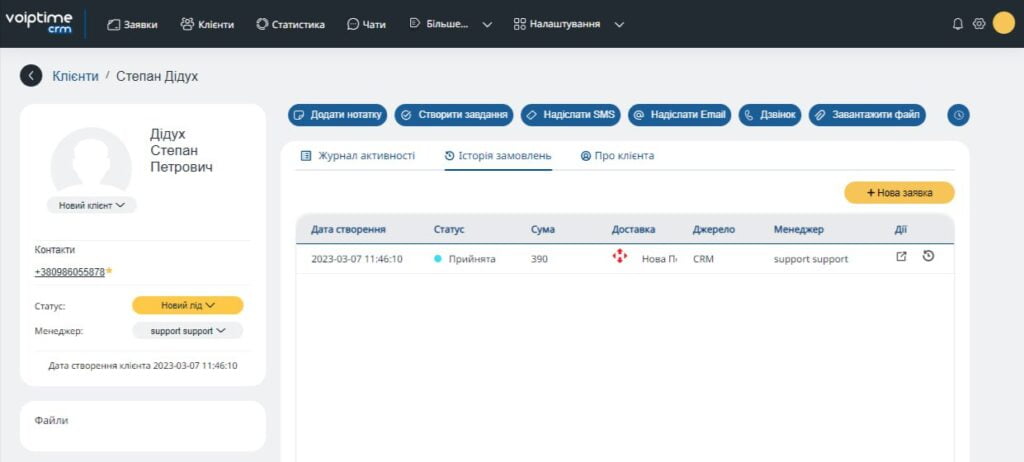Click the client profile avatar placeholder
Viewport: 1024px width, 462px height.
click(91, 163)
